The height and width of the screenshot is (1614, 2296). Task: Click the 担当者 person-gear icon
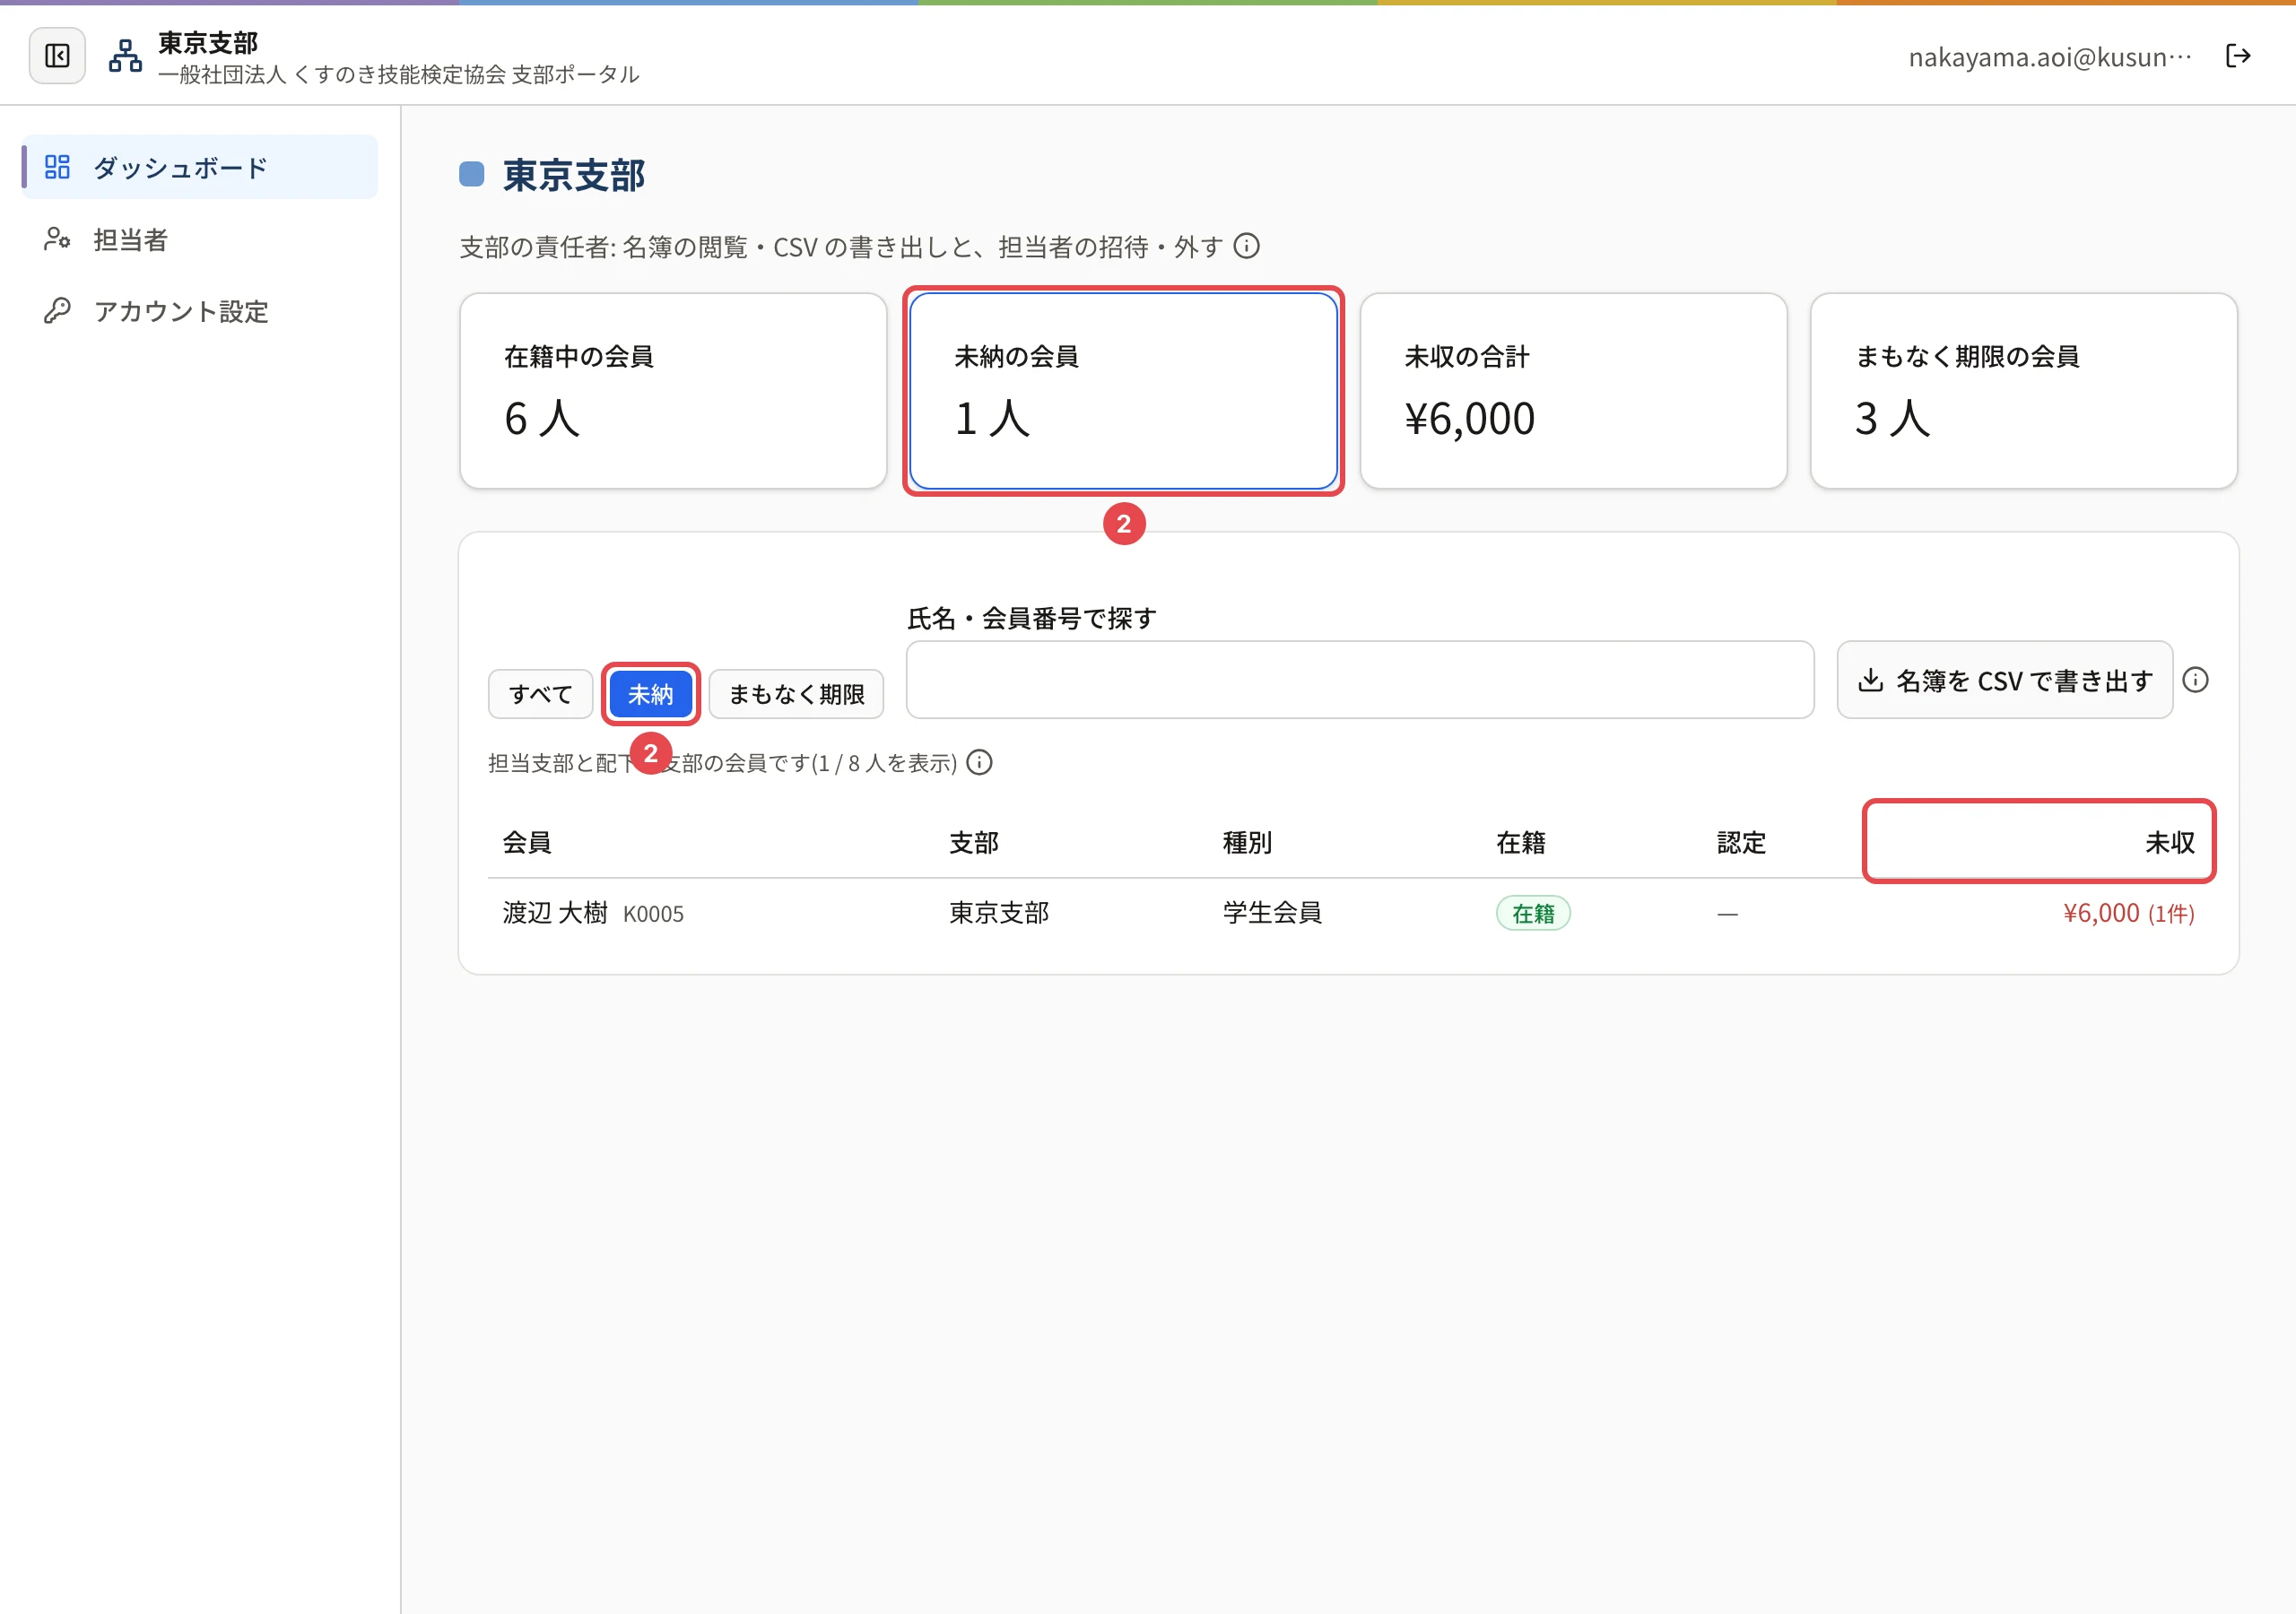point(58,239)
